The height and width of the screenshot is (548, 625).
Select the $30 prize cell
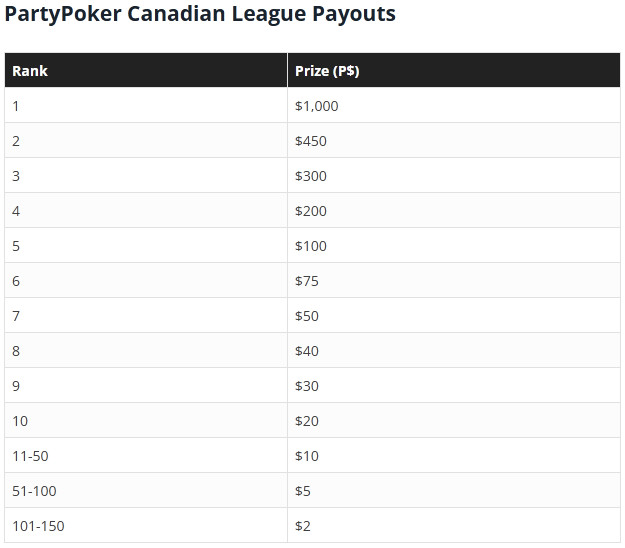pyautogui.click(x=454, y=386)
